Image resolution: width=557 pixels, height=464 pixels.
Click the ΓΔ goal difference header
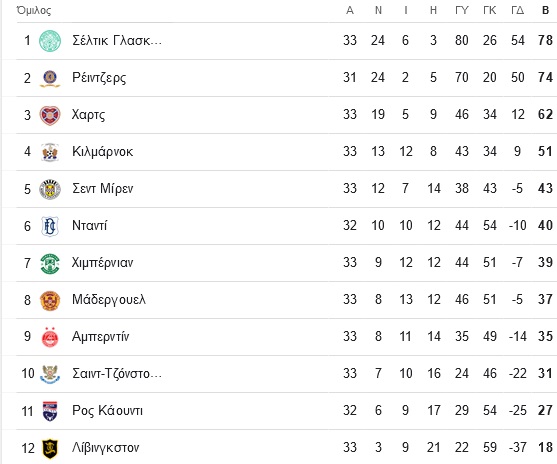(518, 10)
